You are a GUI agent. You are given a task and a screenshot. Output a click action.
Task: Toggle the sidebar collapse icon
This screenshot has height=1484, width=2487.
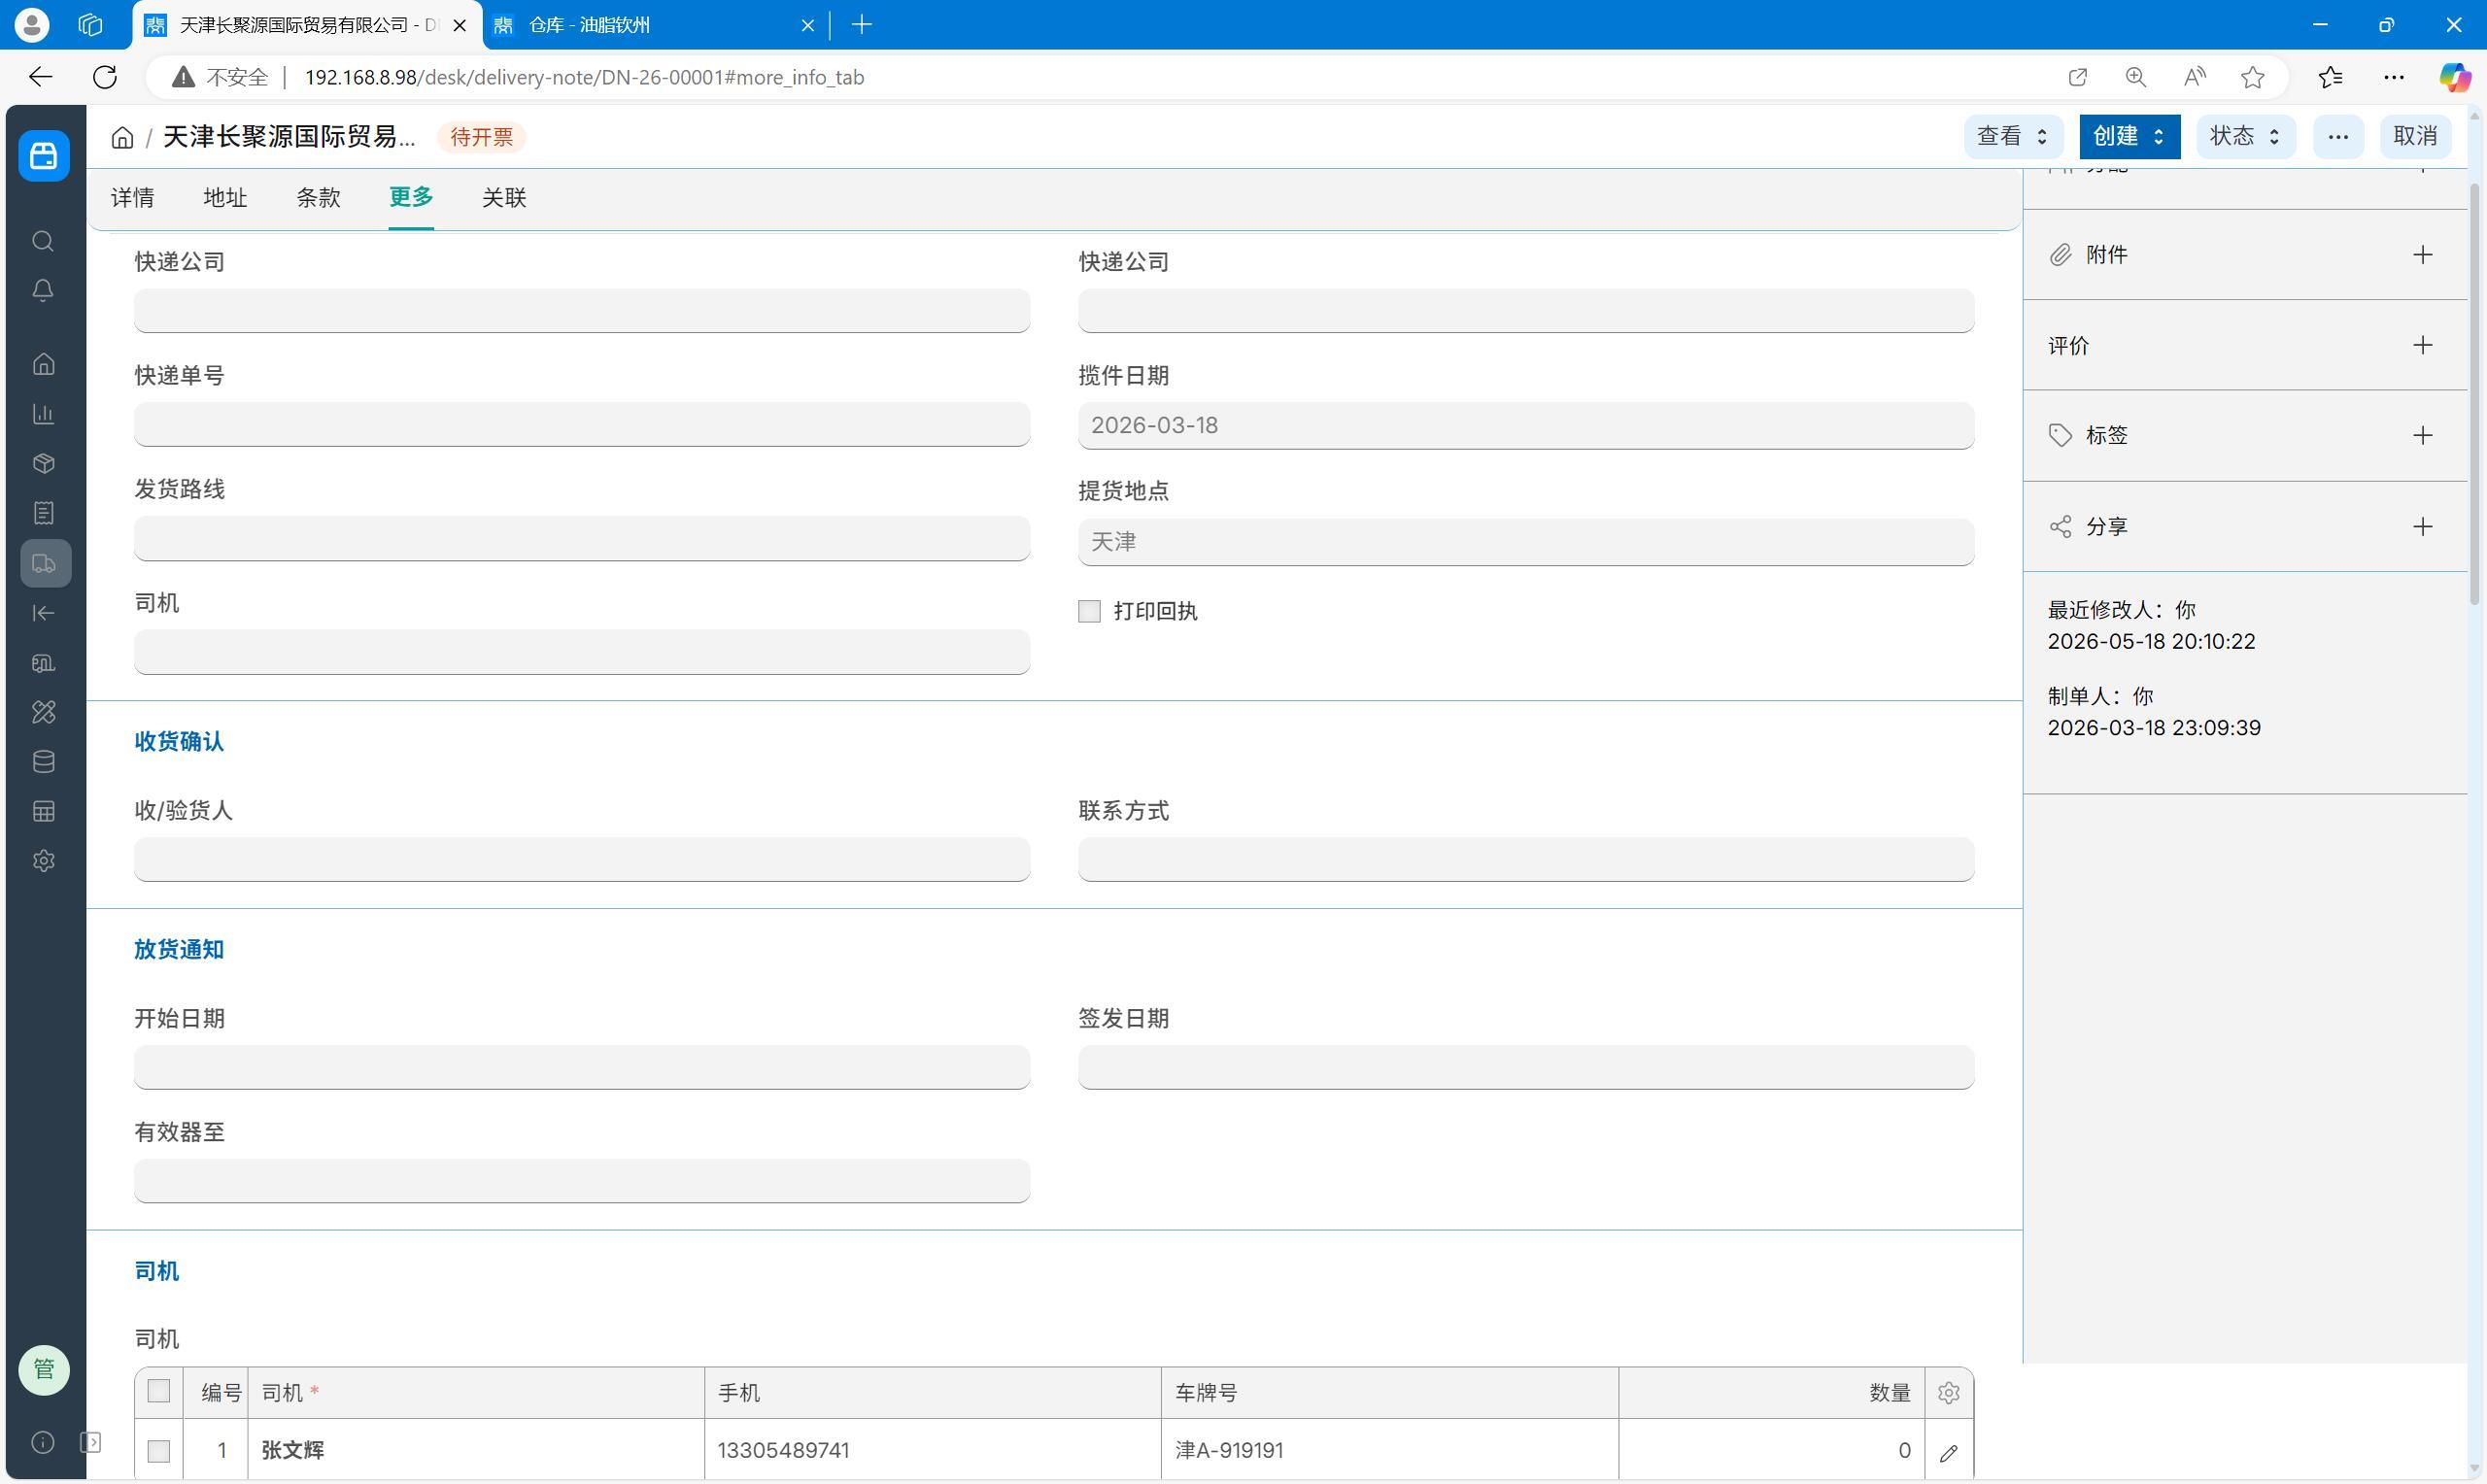(90, 1442)
